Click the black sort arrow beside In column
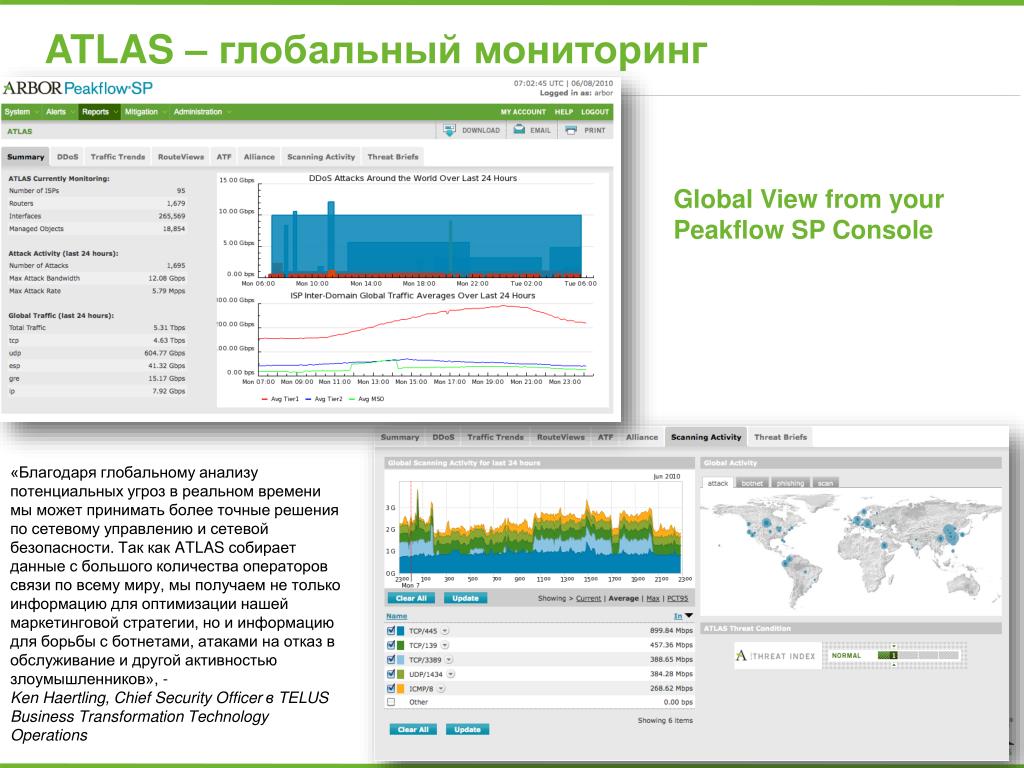 tap(688, 616)
